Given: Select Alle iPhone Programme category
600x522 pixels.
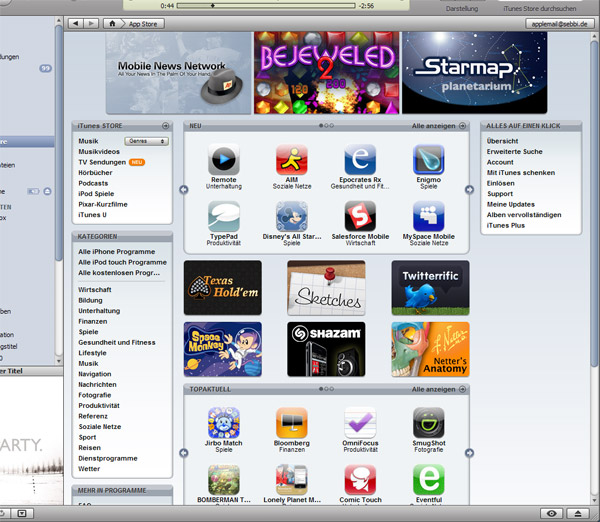Looking at the screenshot, I should tap(122, 251).
